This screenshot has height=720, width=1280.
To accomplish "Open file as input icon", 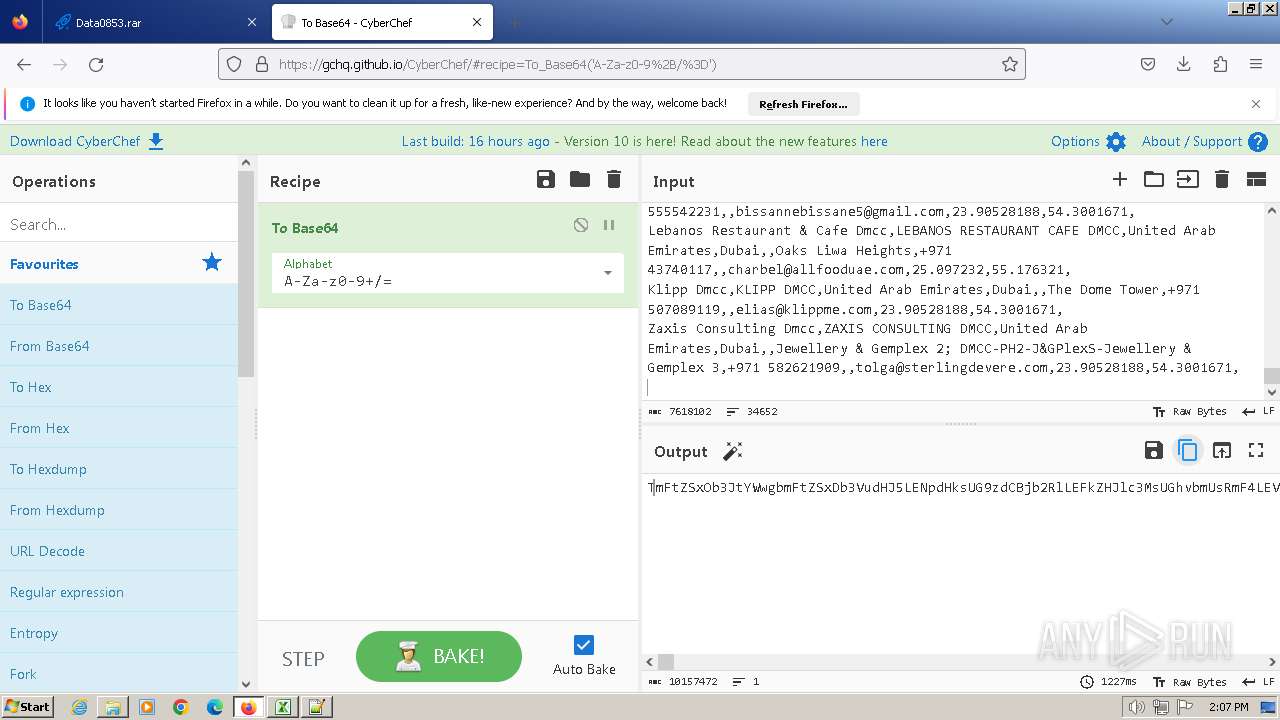I will click(1187, 180).
